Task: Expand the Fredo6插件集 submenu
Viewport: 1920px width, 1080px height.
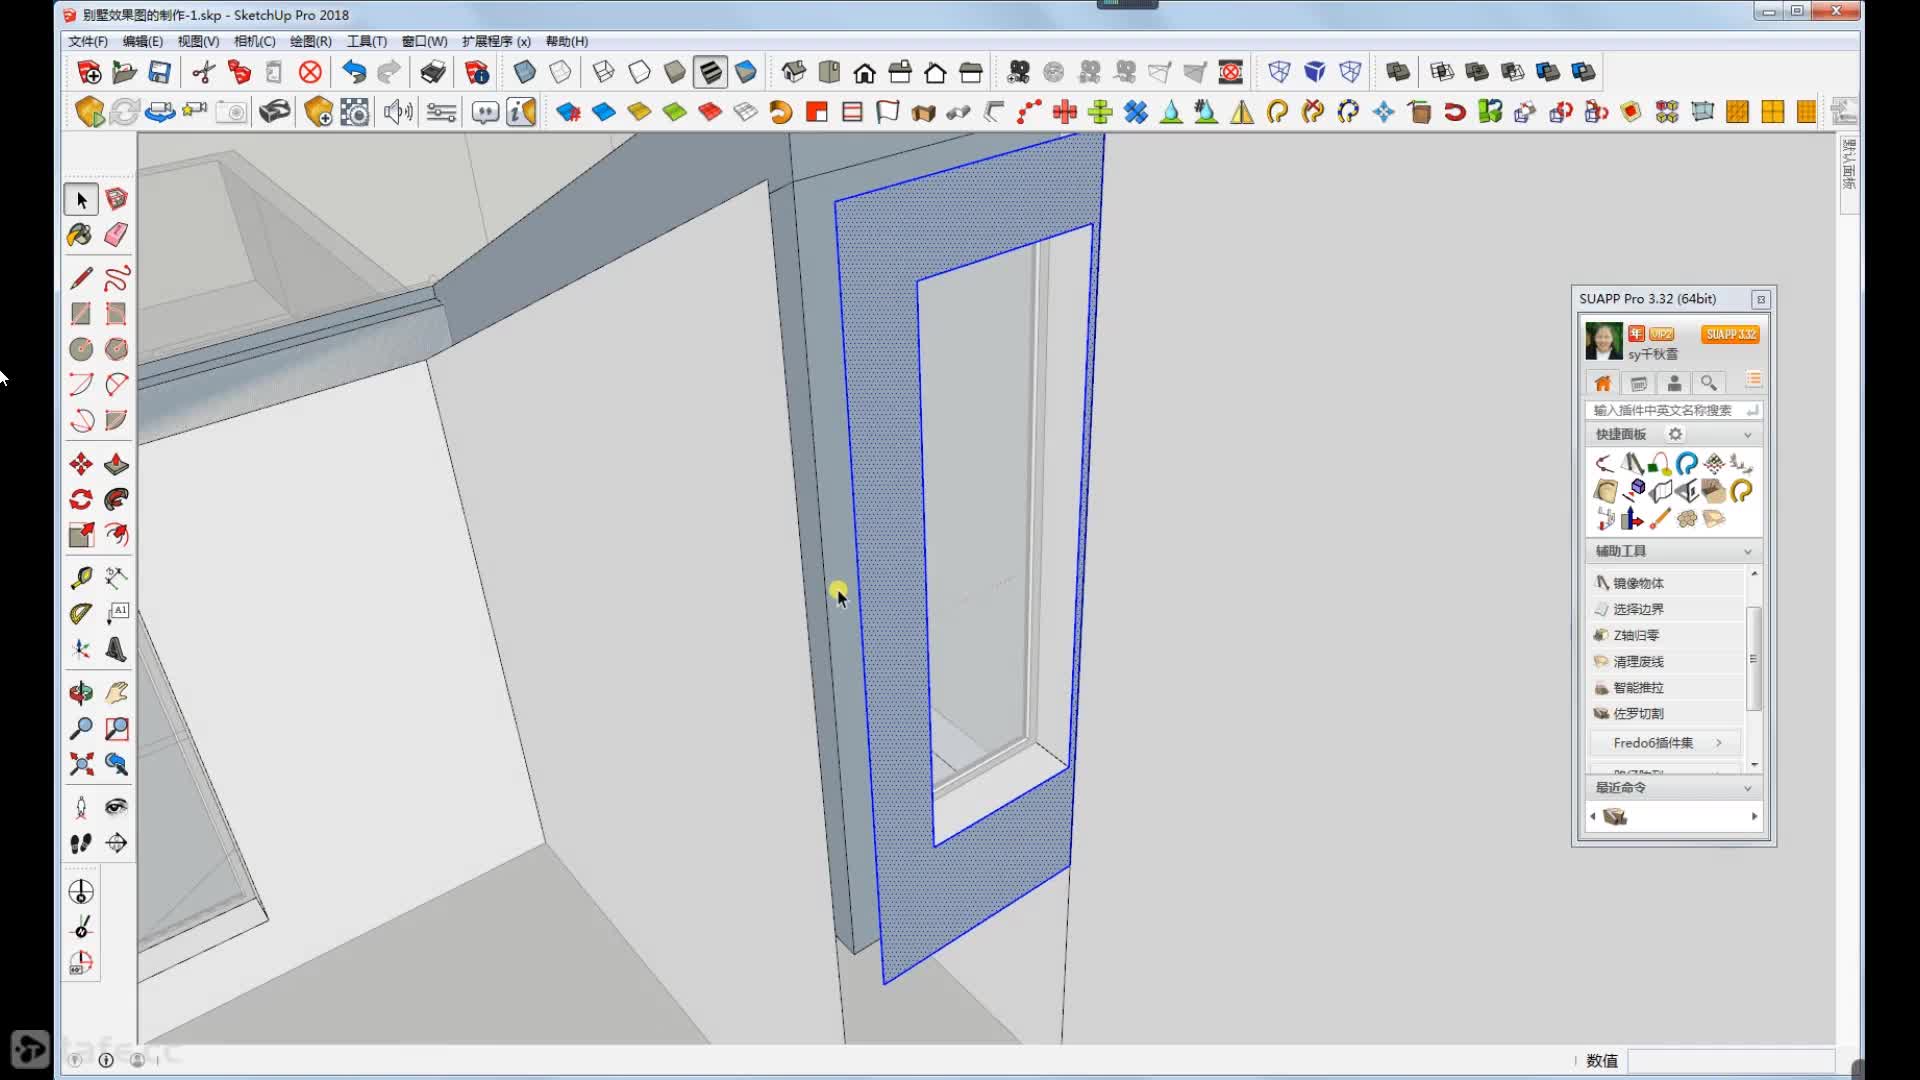Action: pos(1666,743)
